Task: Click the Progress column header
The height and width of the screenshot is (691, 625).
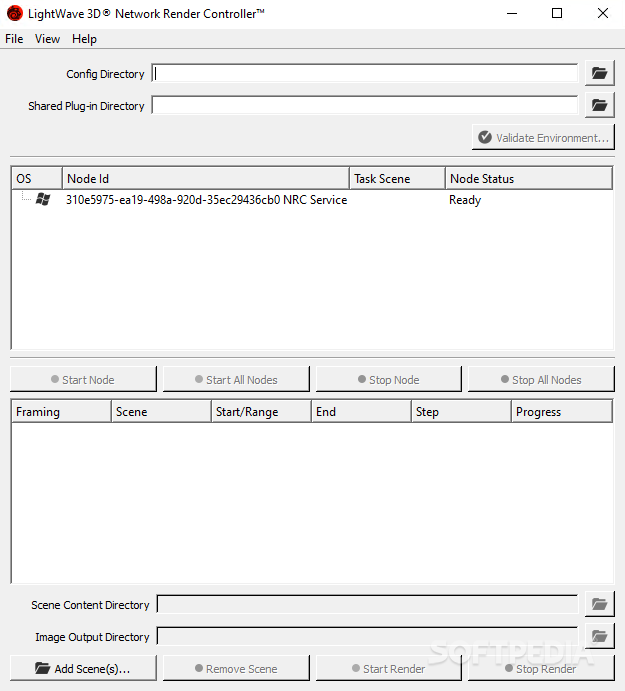Action: (x=562, y=411)
